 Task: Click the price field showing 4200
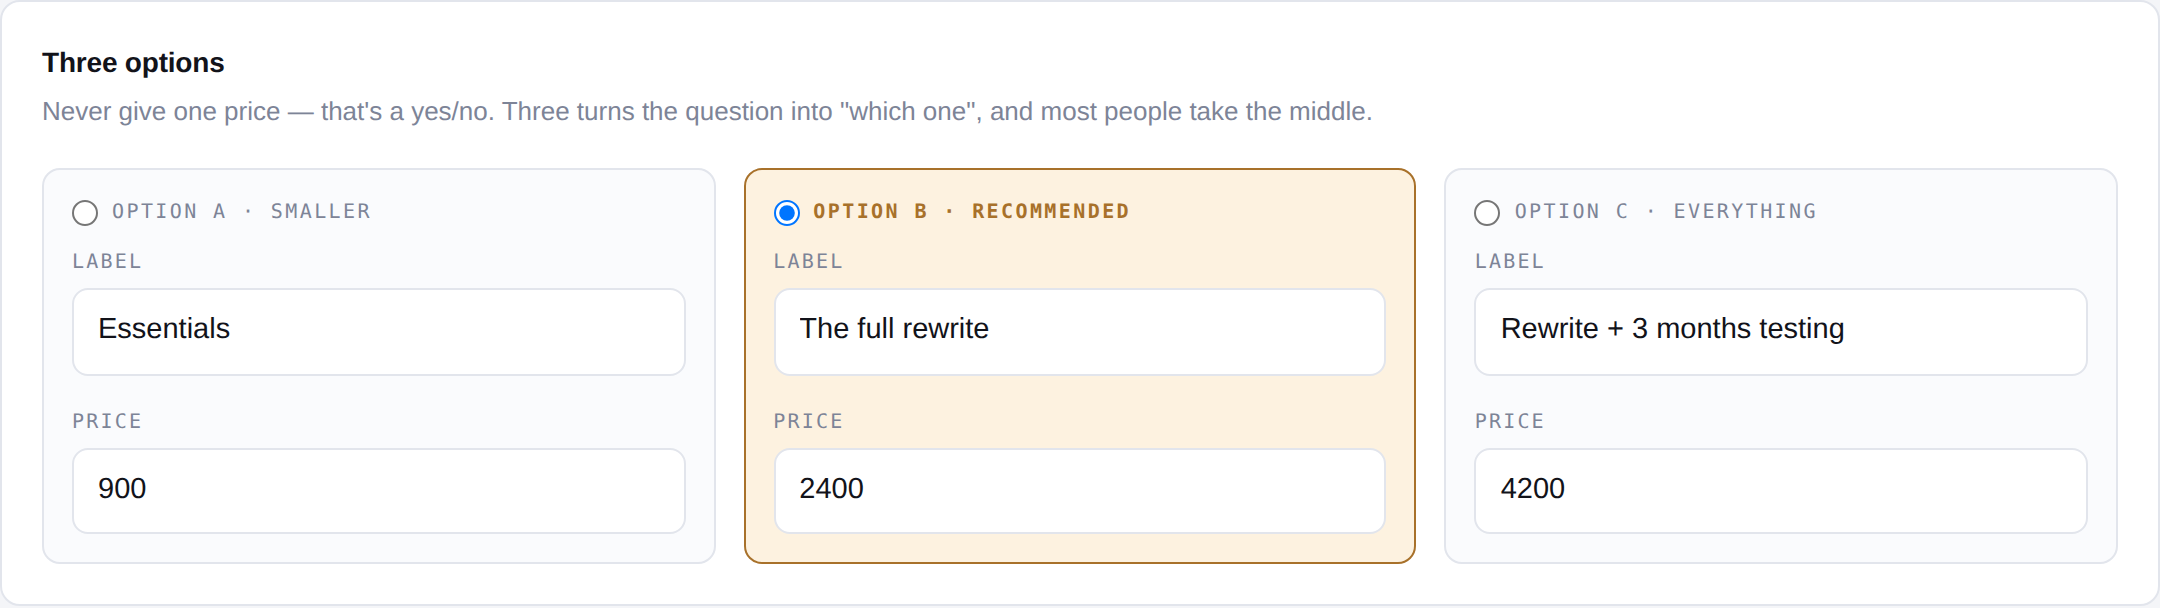[x=1781, y=491]
